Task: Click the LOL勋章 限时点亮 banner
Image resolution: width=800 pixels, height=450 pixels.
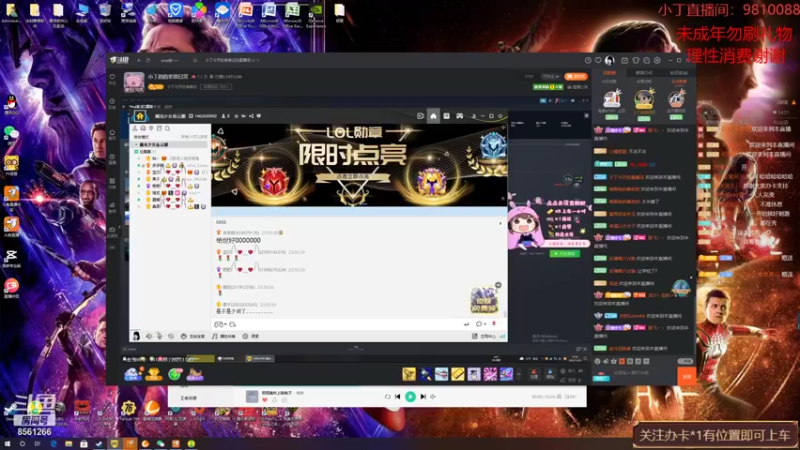Action: pyautogui.click(x=359, y=165)
